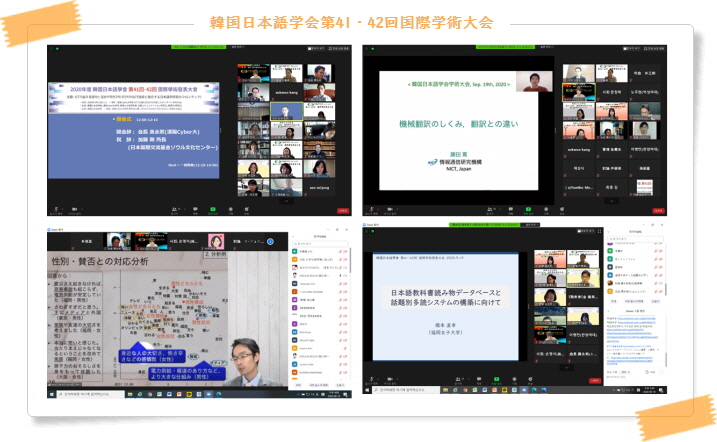This screenshot has width=717, height=442.
Task: Click red End button in top-right Zoom
Action: (x=658, y=212)
